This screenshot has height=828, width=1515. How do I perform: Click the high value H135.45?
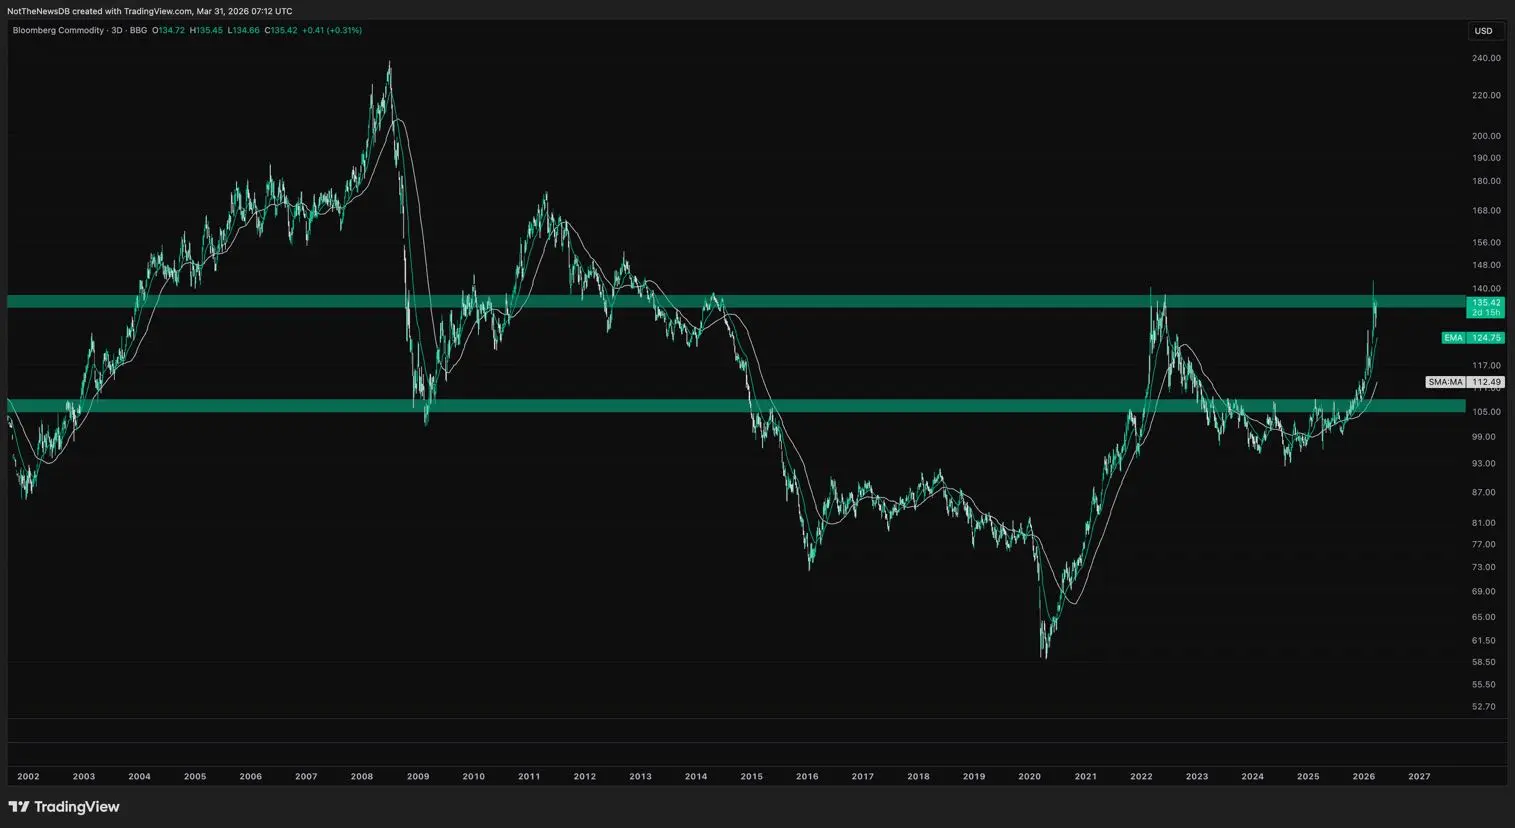coord(206,31)
